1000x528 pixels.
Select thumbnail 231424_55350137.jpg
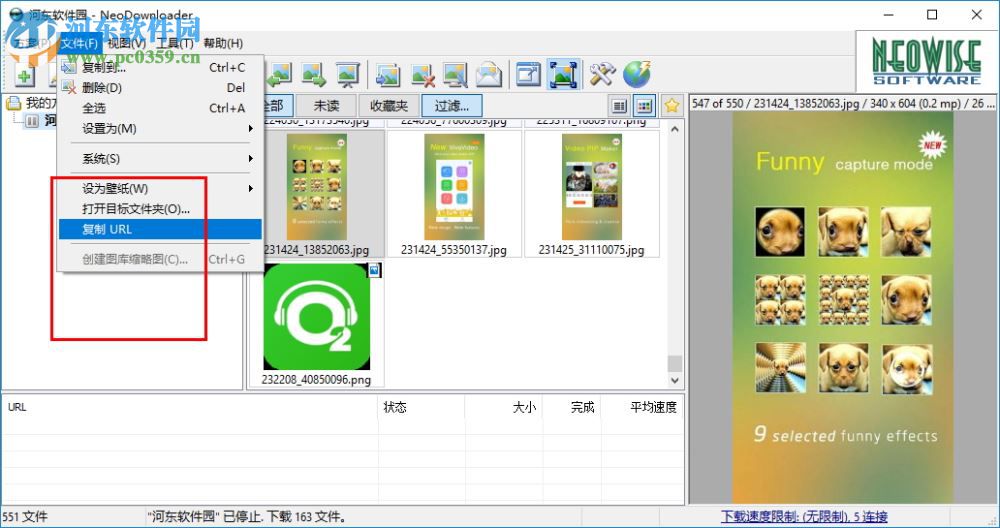[454, 193]
